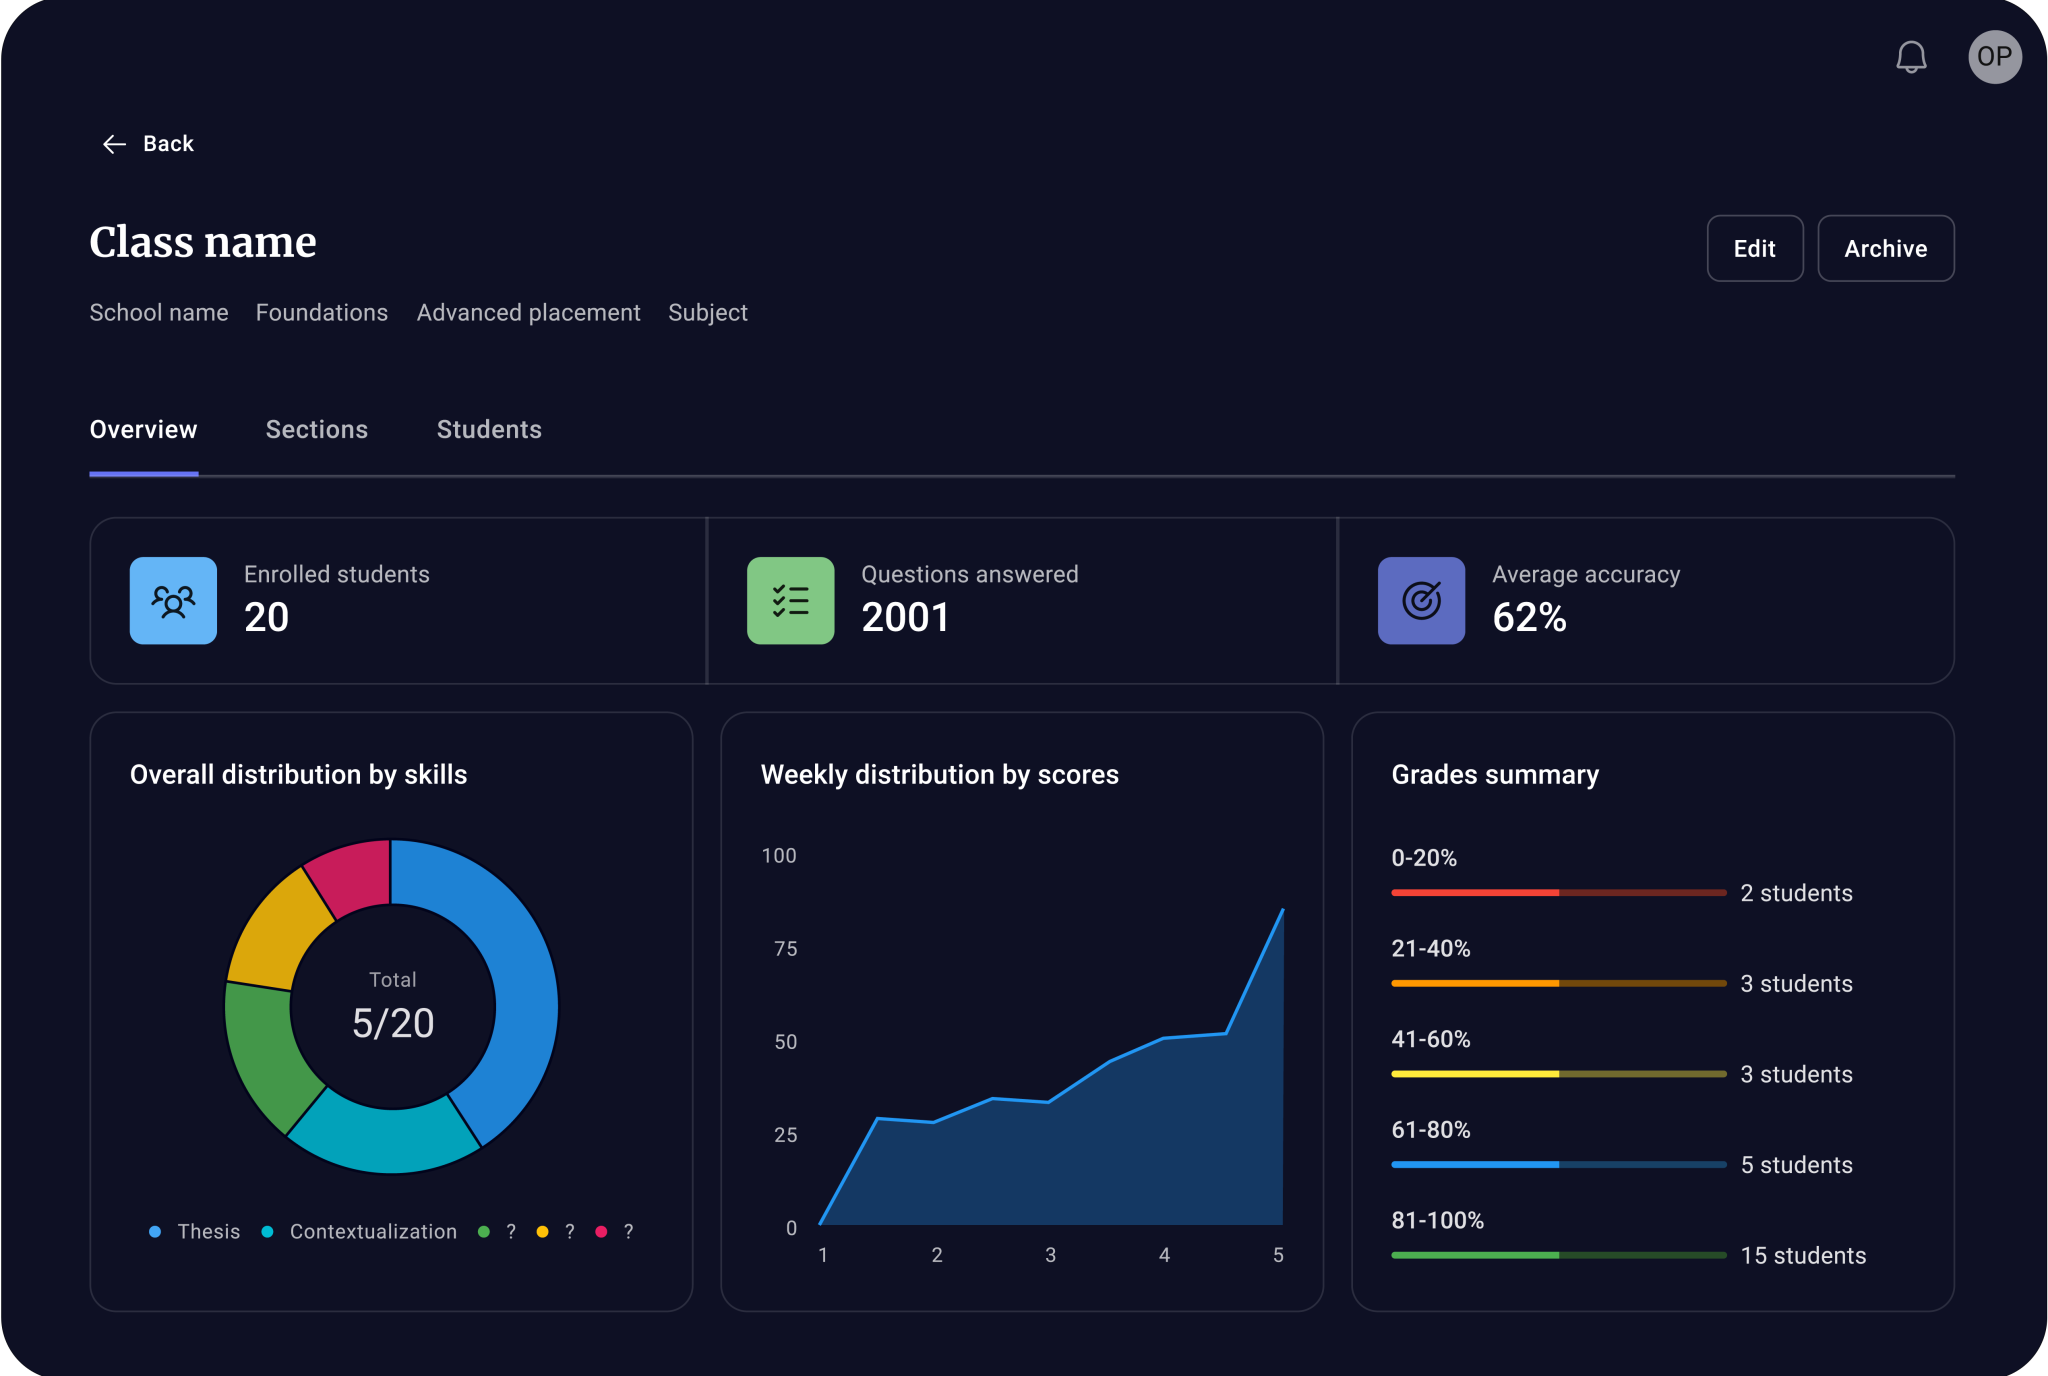Click the average accuracy target icon
This screenshot has height=1376, width=2048.
click(x=1421, y=601)
